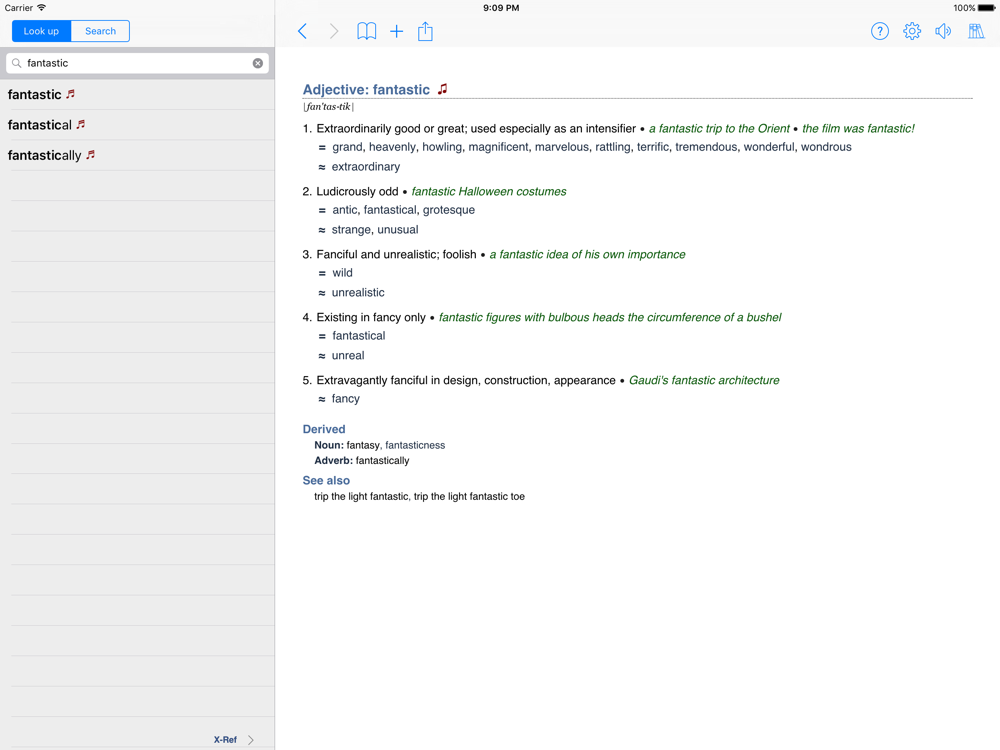Open the dictionary library books icon
The image size is (1000, 750).
(x=976, y=32)
